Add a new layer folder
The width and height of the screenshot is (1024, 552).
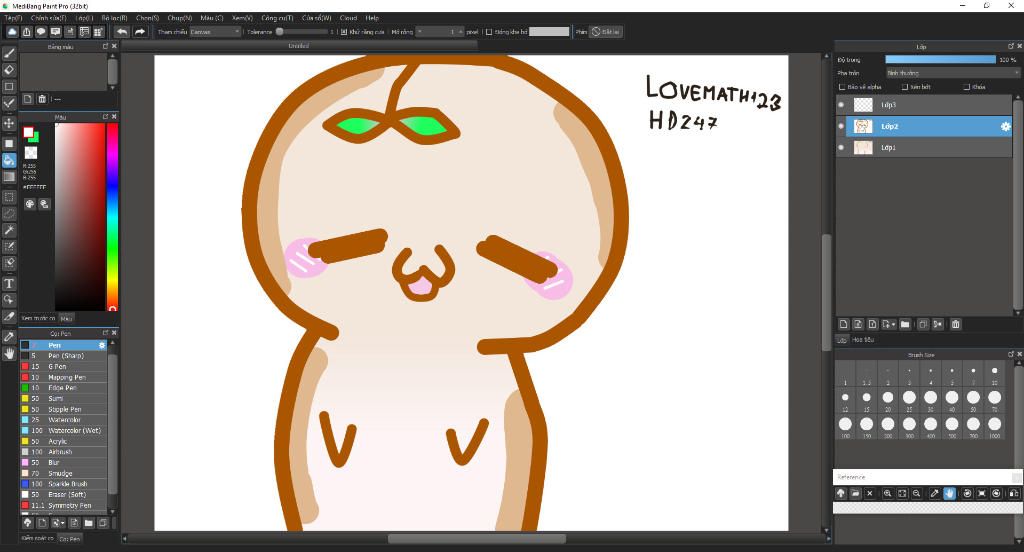(x=905, y=324)
